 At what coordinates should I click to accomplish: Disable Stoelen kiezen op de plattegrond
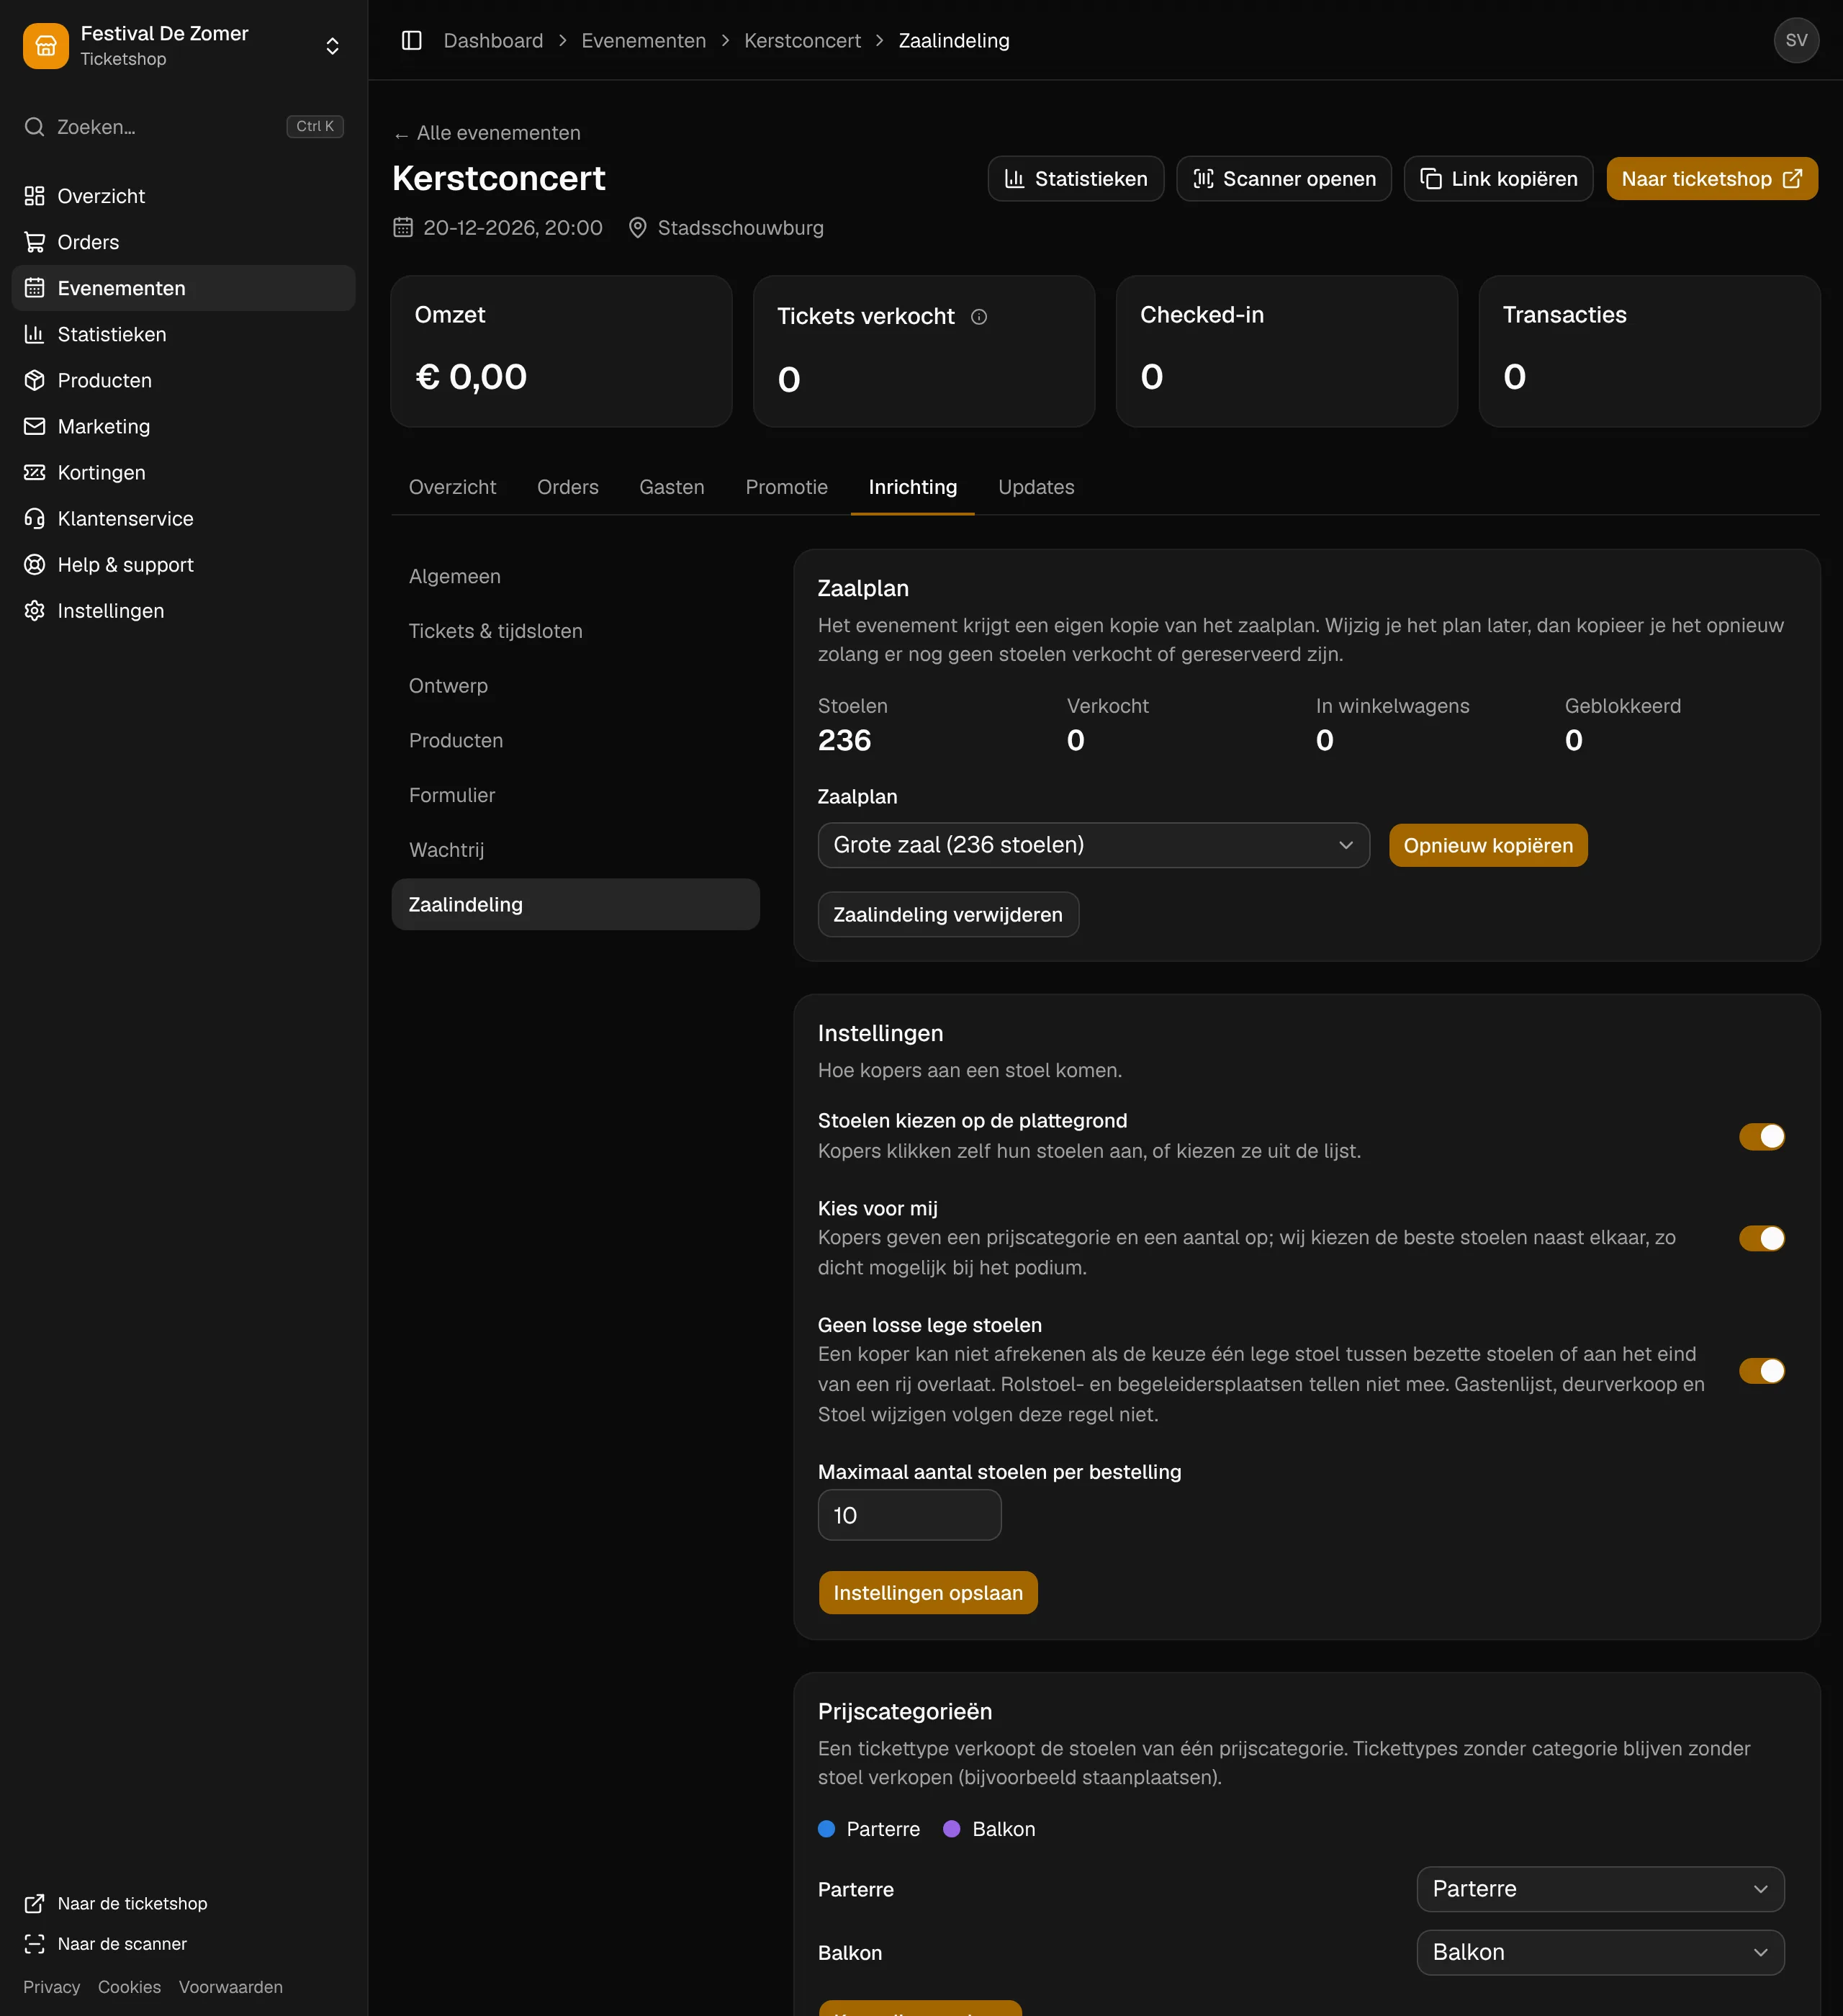tap(1761, 1136)
